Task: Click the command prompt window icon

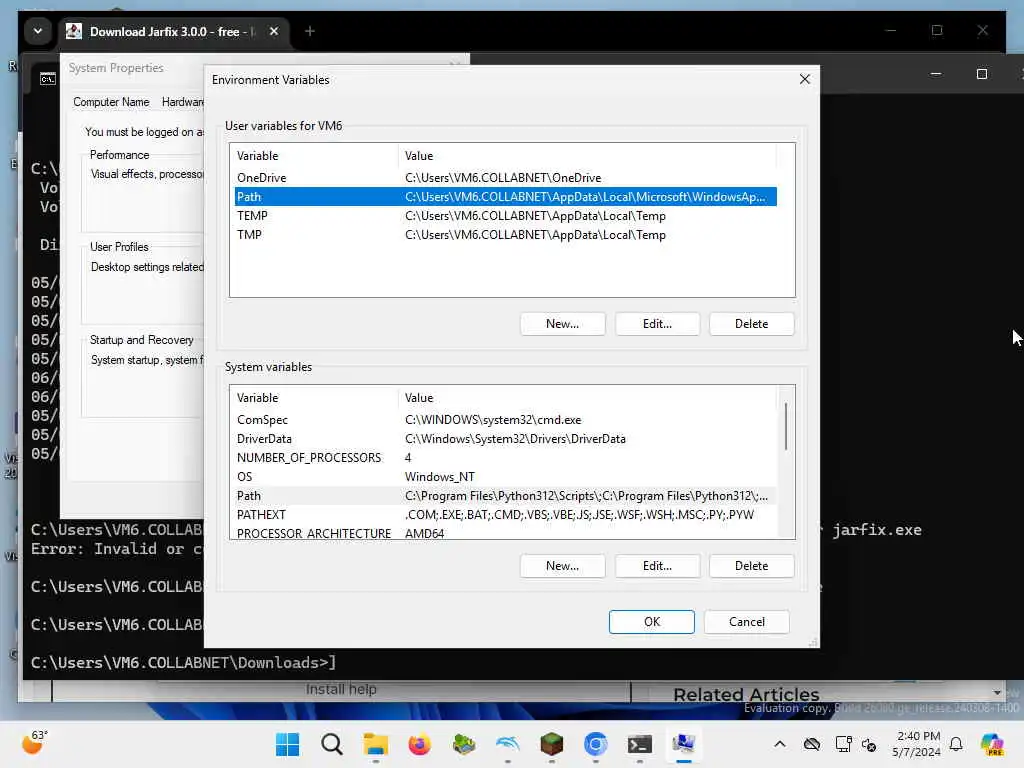Action: click(48, 79)
